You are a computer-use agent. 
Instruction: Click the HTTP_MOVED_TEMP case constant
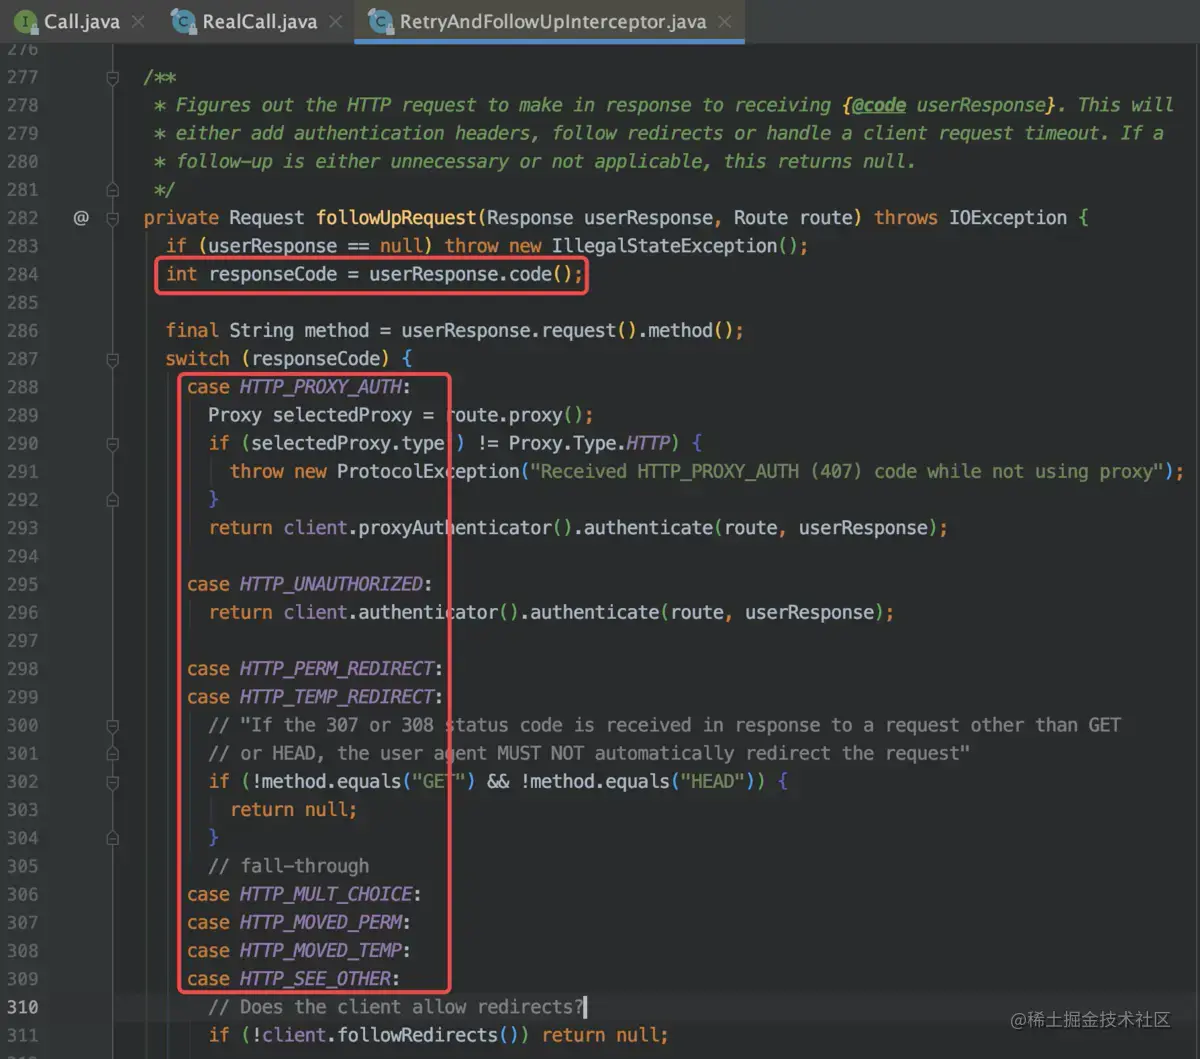(x=320, y=950)
